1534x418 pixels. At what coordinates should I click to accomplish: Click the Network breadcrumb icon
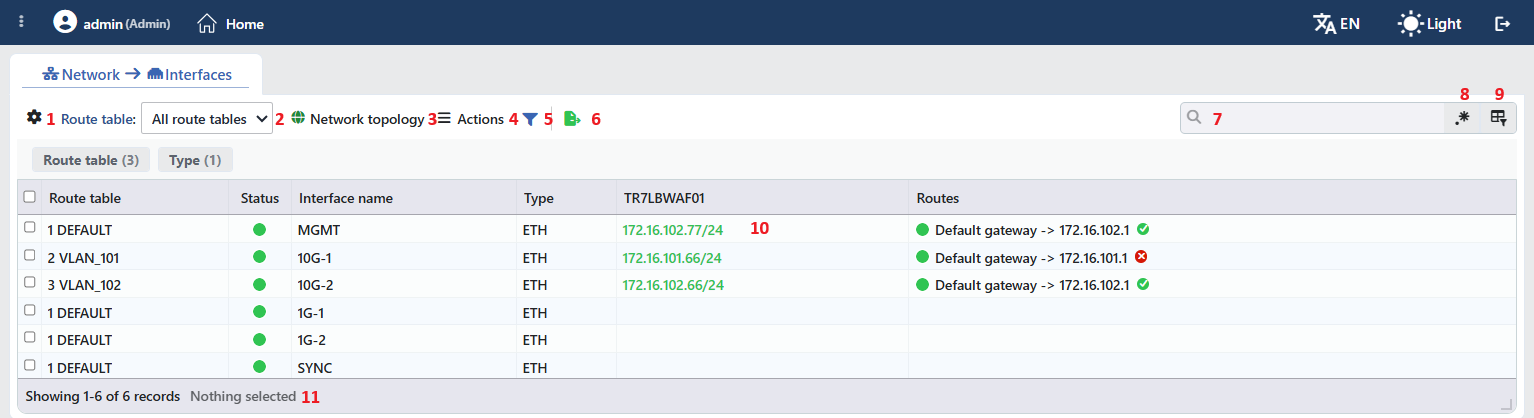(x=50, y=74)
